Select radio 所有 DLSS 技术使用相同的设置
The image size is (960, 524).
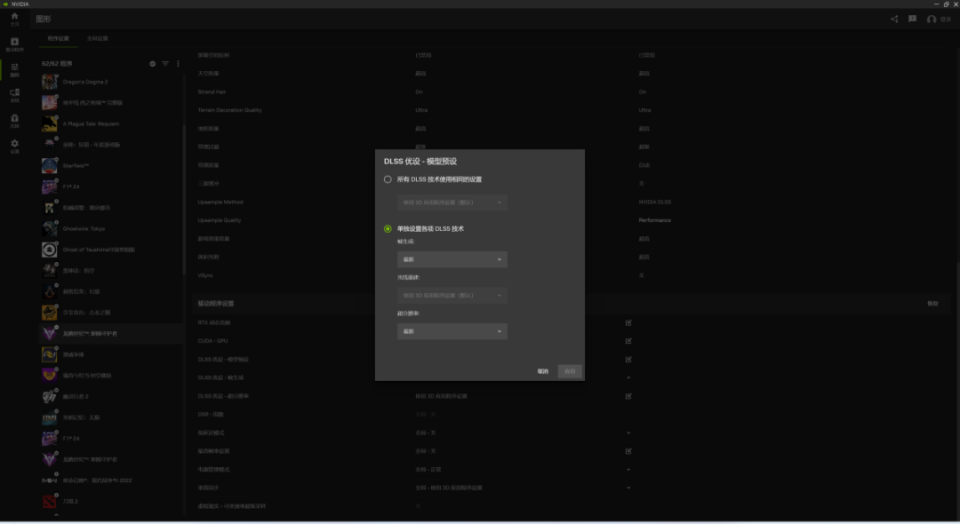pos(388,179)
